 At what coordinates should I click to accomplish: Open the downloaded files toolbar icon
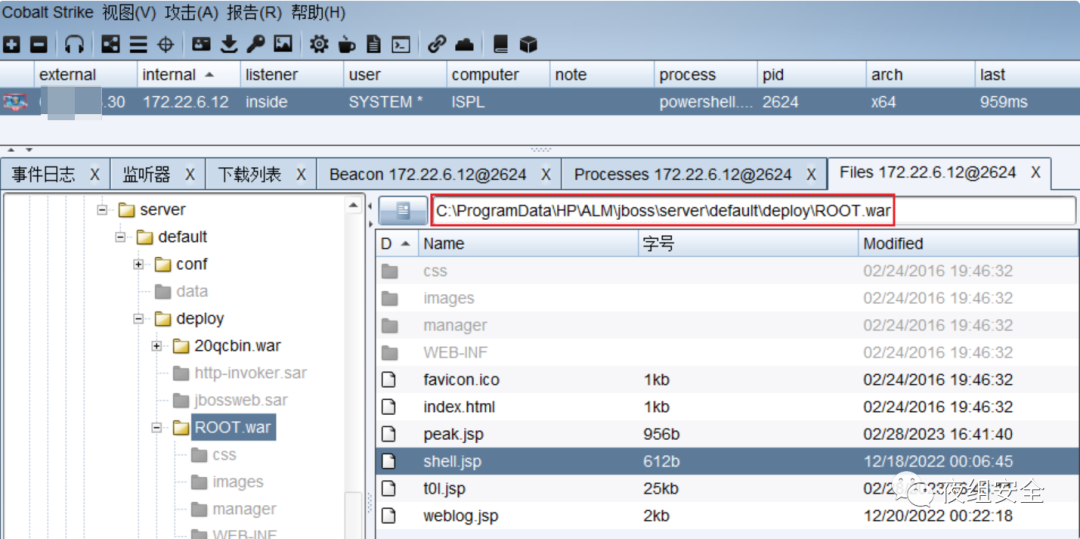229,45
